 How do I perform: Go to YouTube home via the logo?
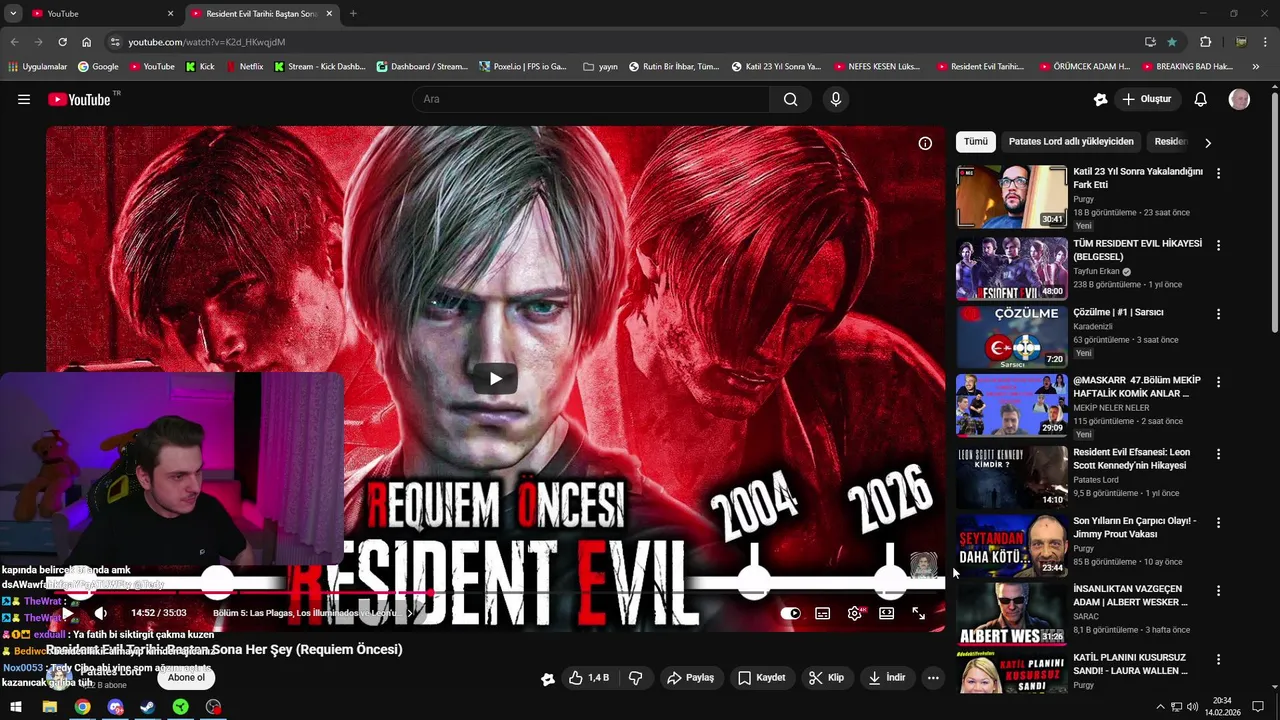80,99
